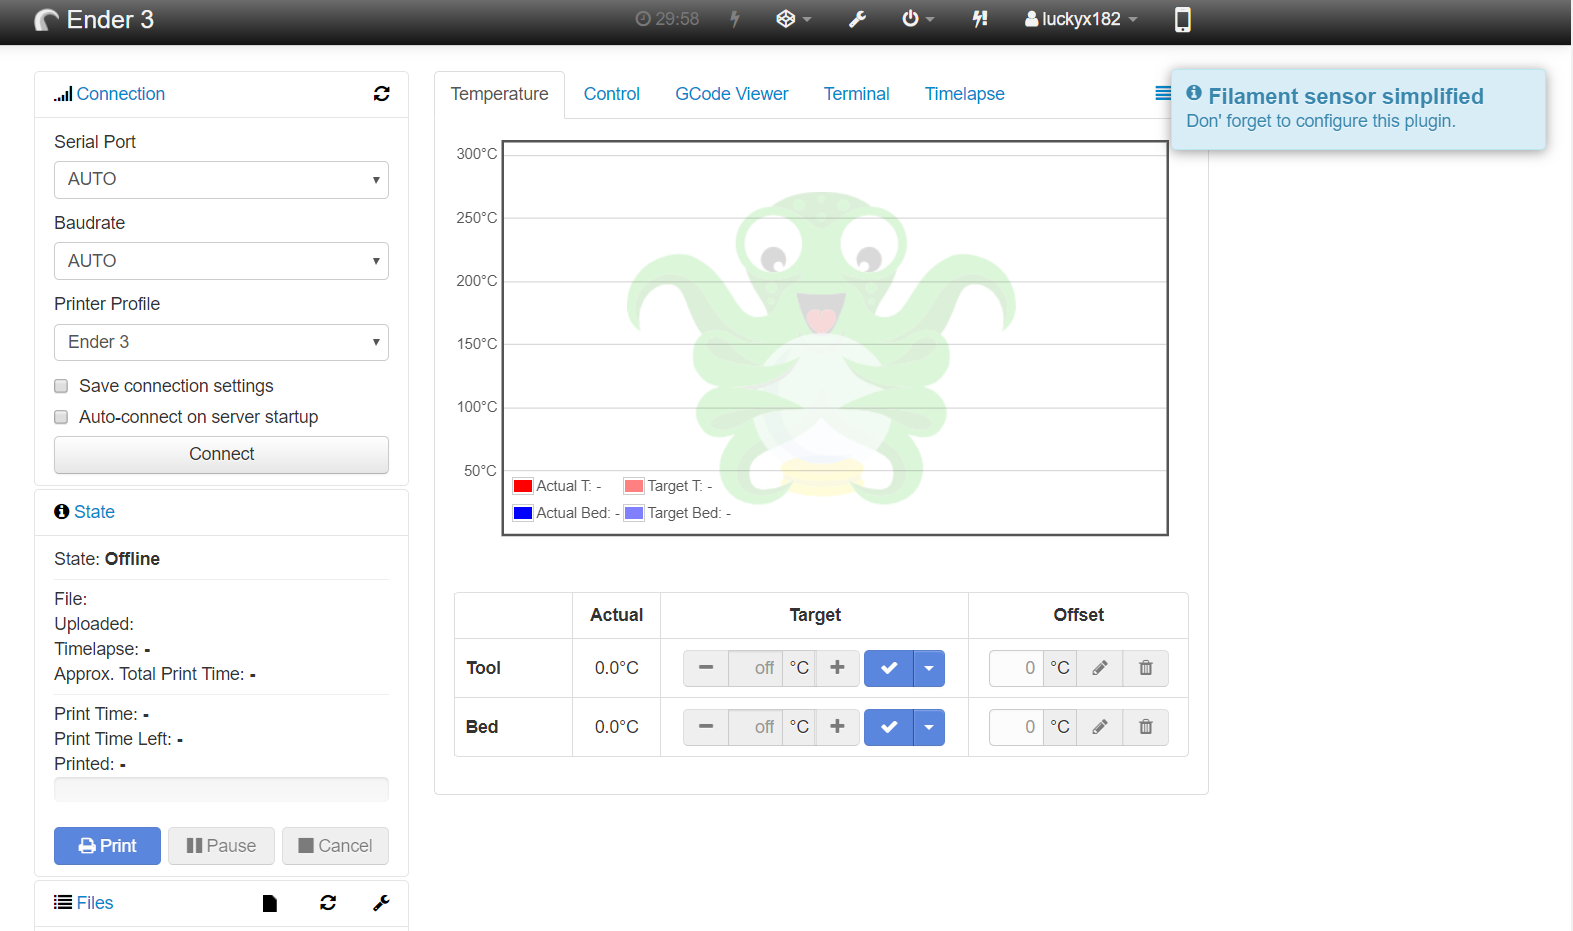Edit Tool offset with pencil icon
Viewport: 1573px width, 931px height.
pos(1100,668)
